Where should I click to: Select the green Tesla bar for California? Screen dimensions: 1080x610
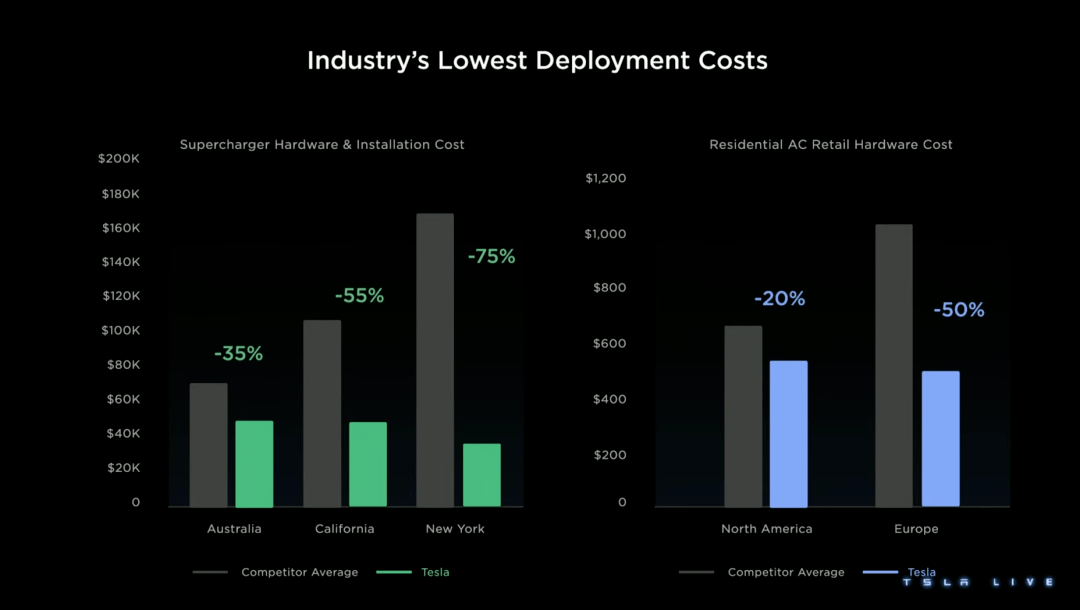coord(368,465)
